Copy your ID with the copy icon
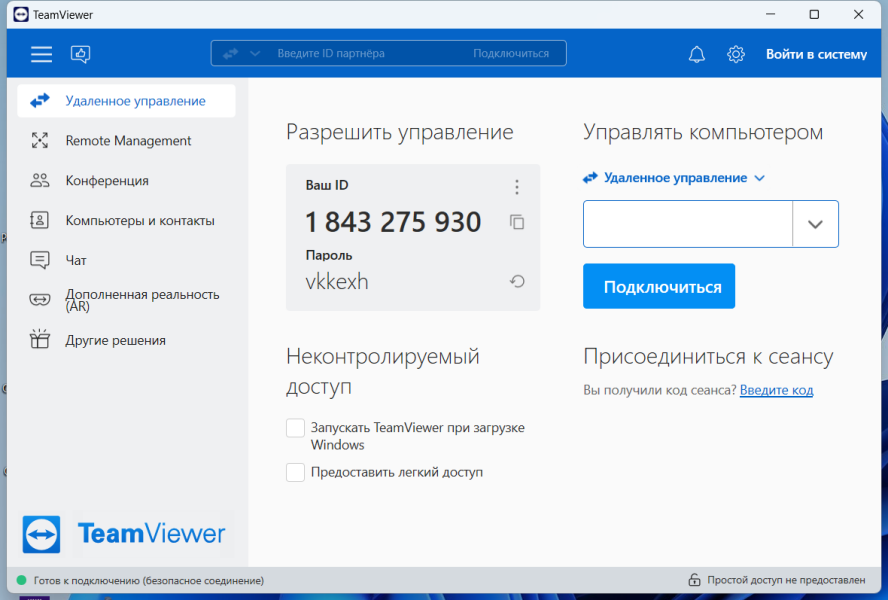This screenshot has height=600, width=888. click(516, 222)
